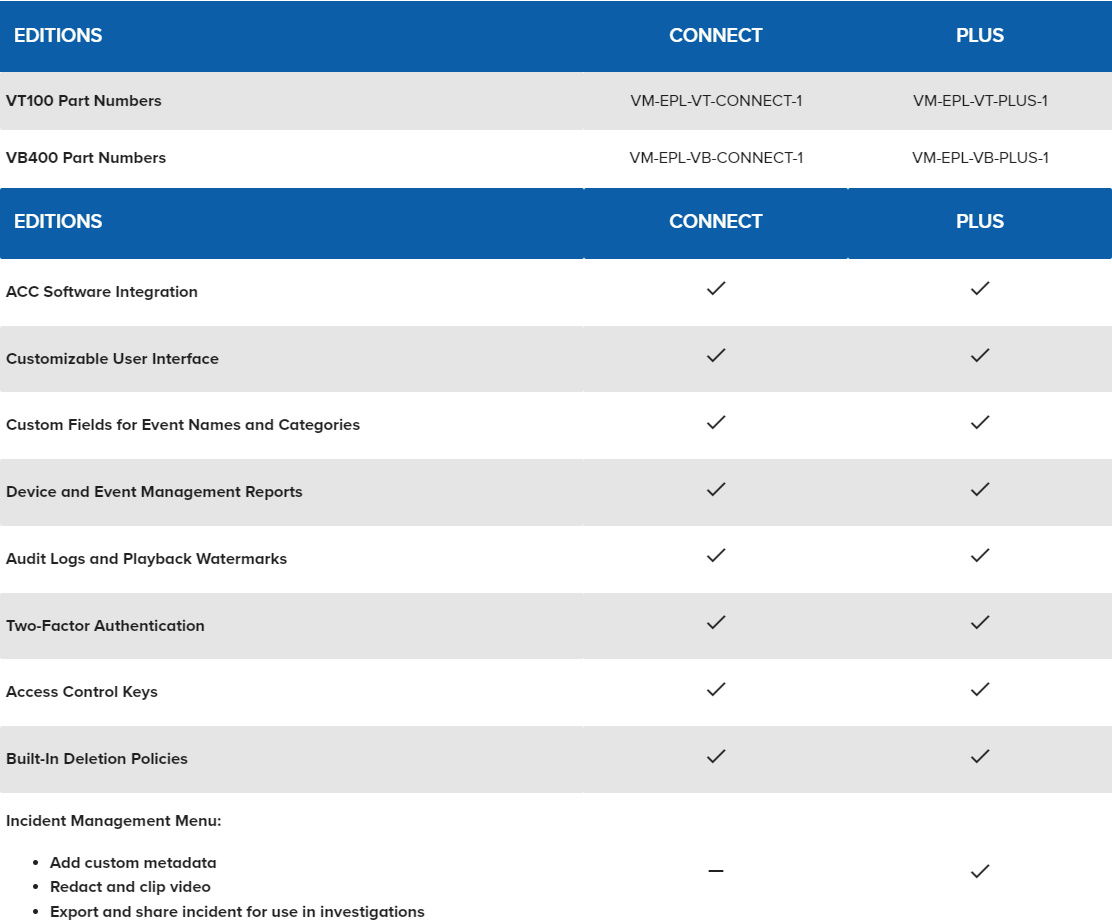Select the PLUS header in top table
1112x923 pixels.
(979, 35)
